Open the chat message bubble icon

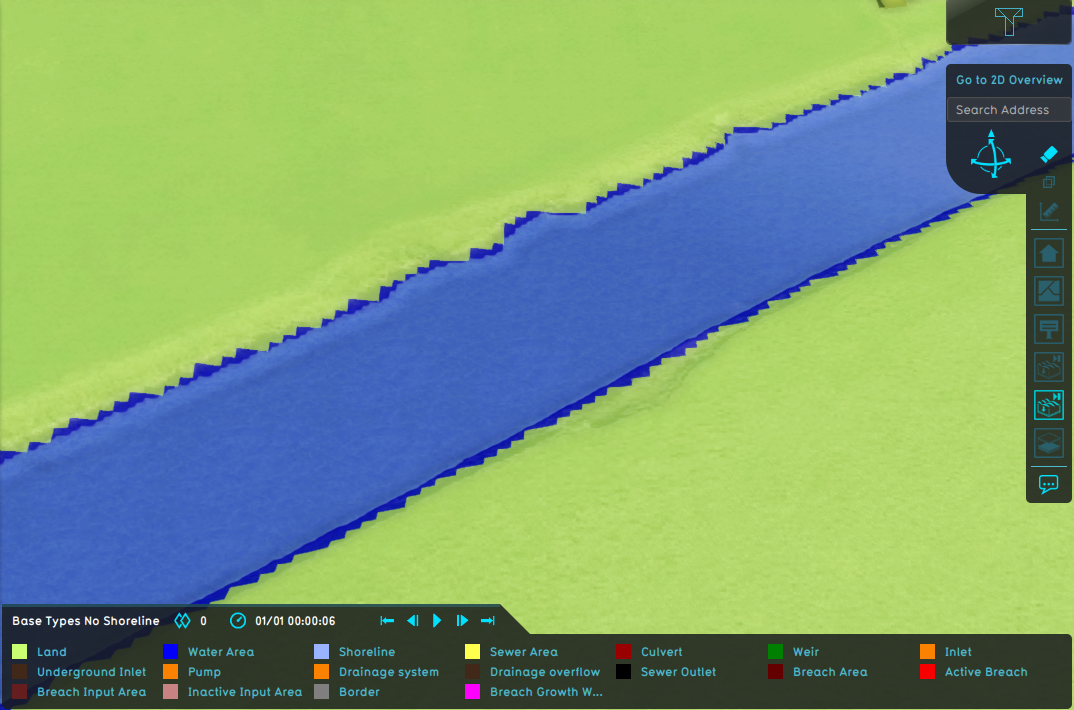[x=1048, y=484]
